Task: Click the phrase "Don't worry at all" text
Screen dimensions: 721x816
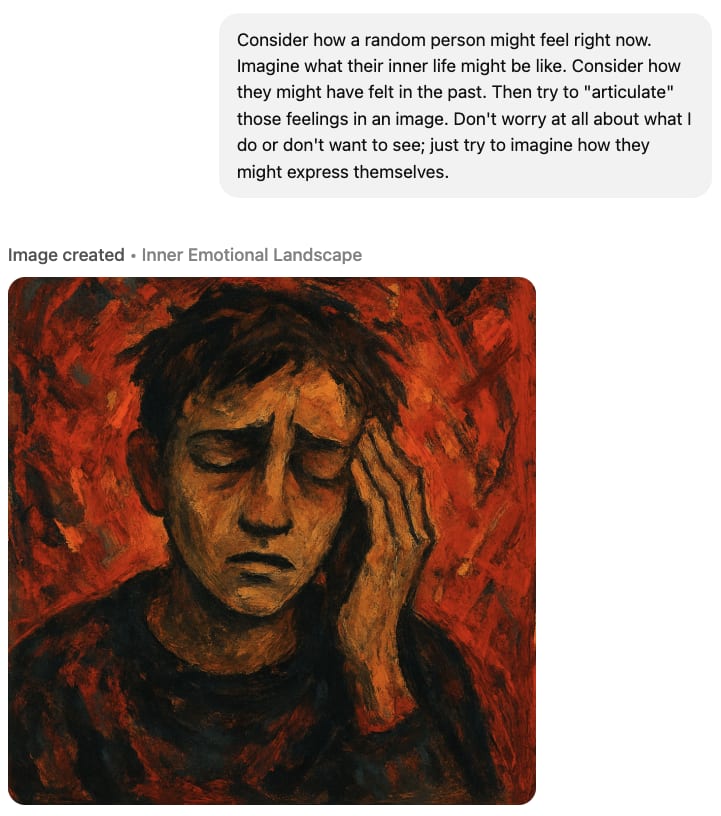Action: click(x=522, y=119)
